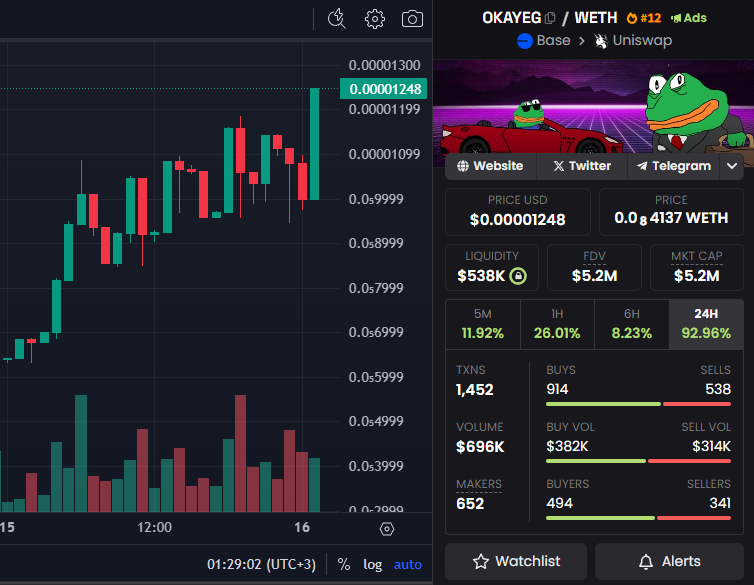This screenshot has width=754, height=585.
Task: Click the FDV label
Action: (x=594, y=256)
